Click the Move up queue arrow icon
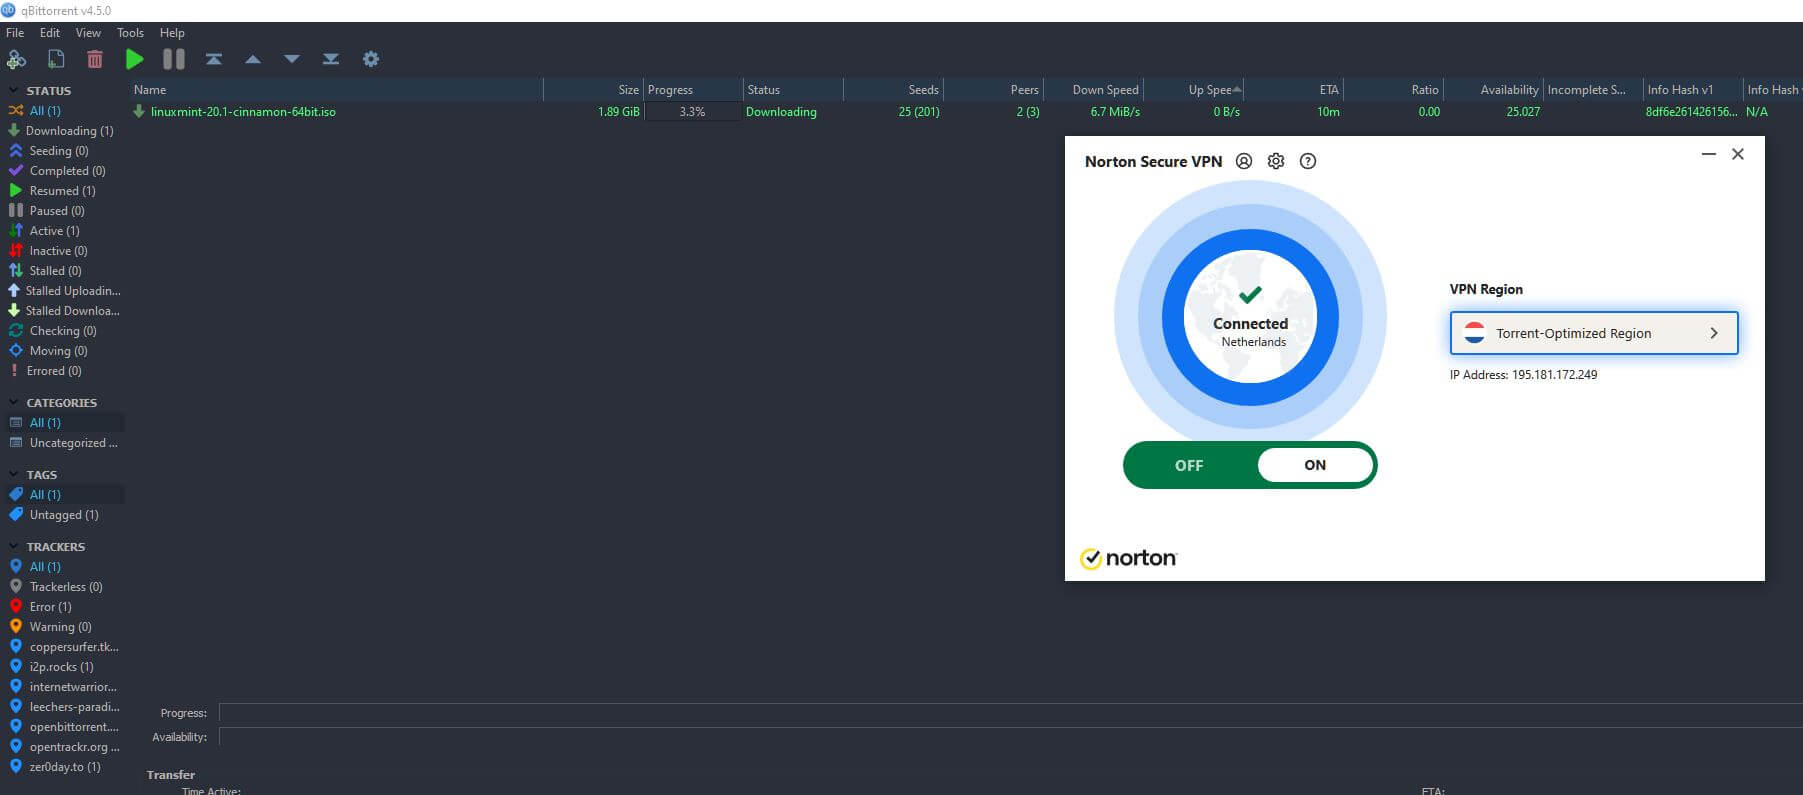This screenshot has width=1803, height=795. 253,60
